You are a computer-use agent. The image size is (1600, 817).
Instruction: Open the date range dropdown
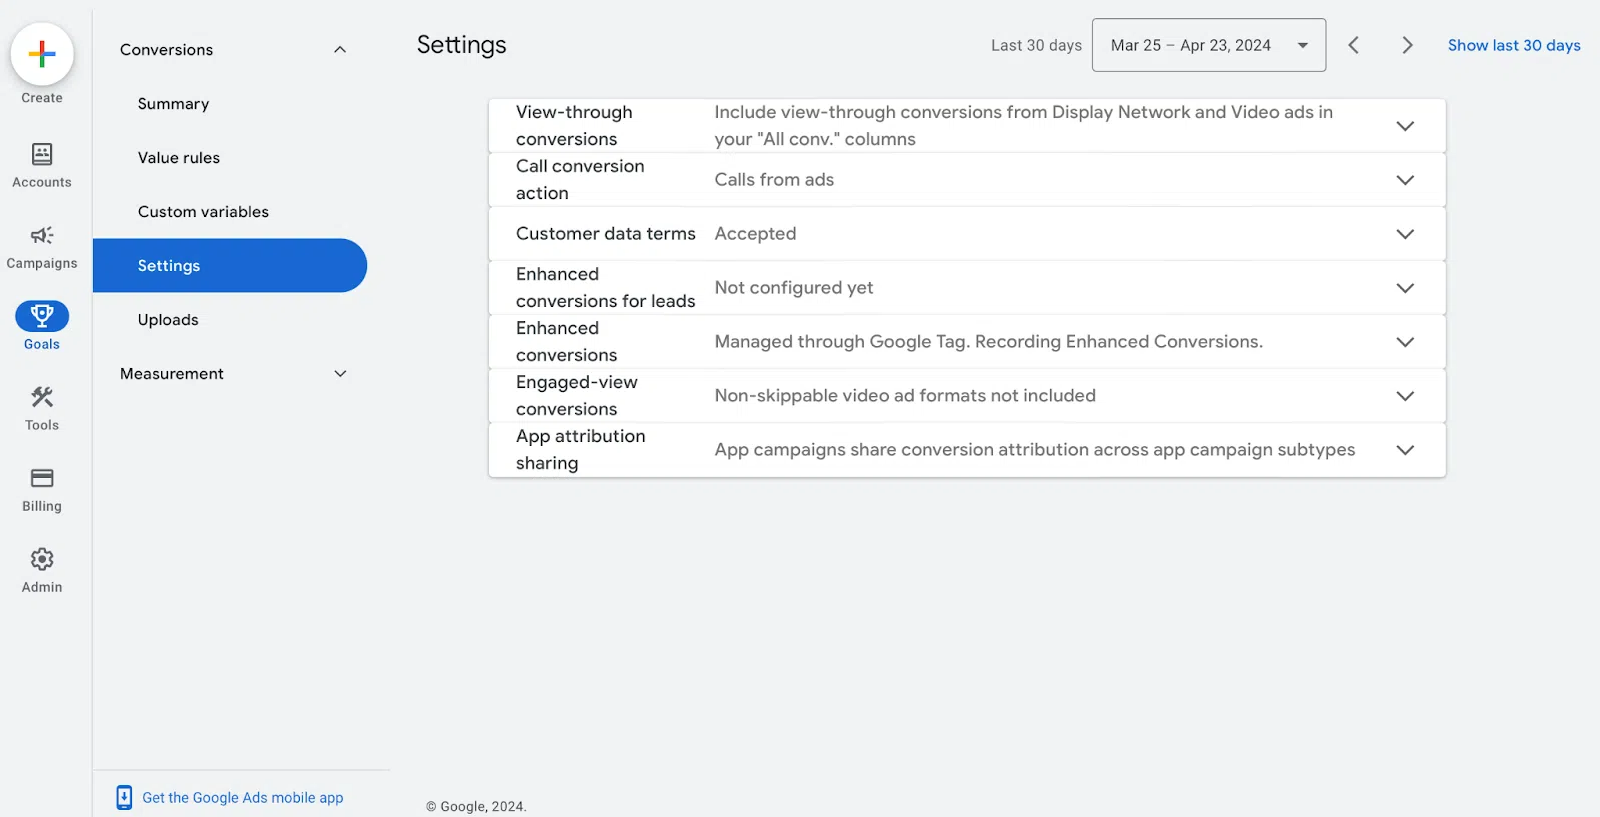pos(1208,45)
